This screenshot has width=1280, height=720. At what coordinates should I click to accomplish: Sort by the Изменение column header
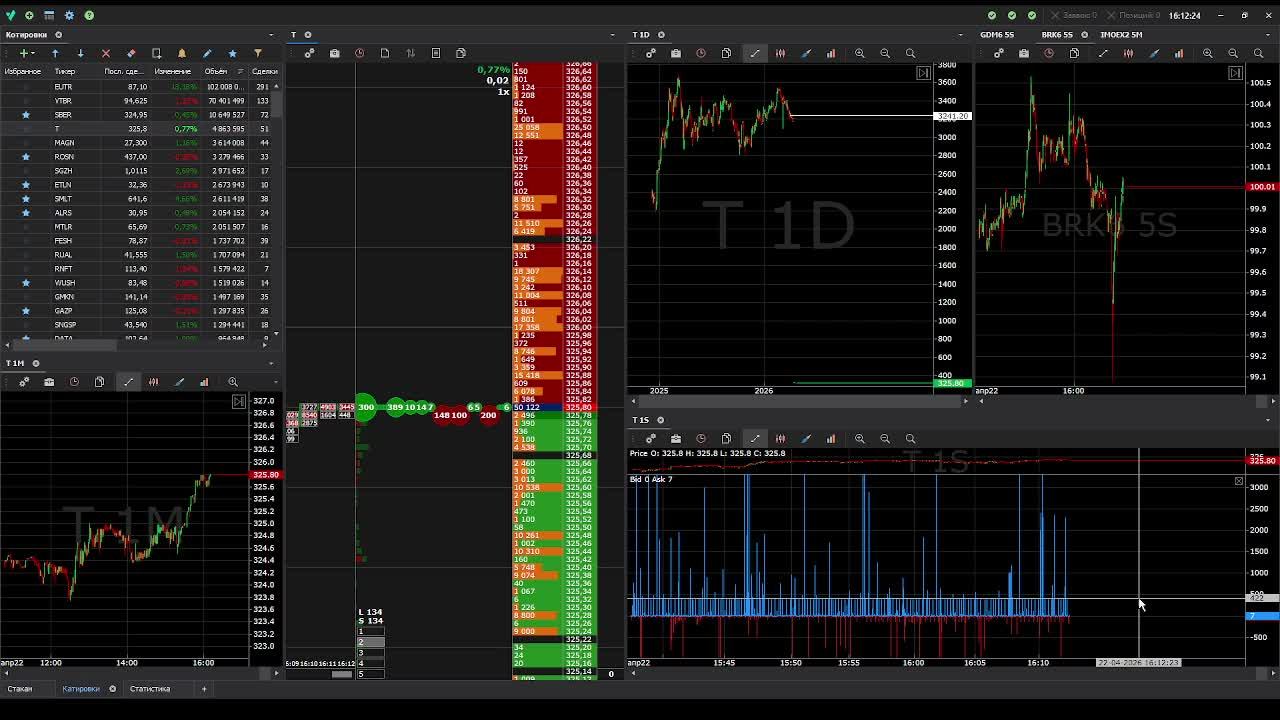click(x=173, y=72)
